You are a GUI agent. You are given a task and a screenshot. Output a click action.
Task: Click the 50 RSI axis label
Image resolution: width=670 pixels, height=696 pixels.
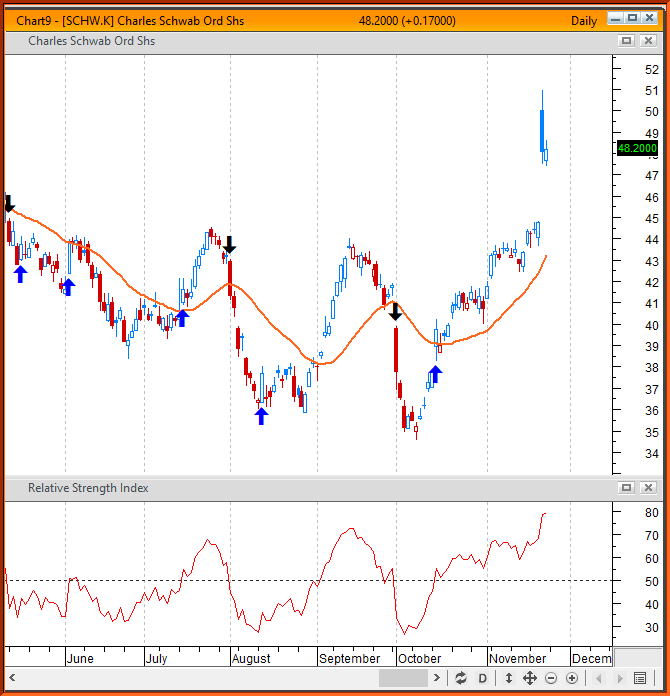[652, 581]
